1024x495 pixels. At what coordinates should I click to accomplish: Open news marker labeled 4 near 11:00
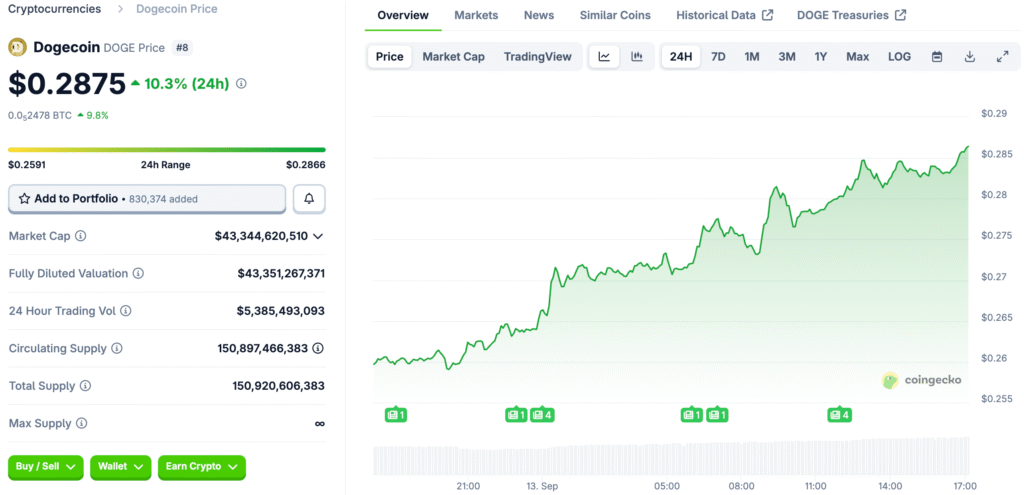[839, 415]
